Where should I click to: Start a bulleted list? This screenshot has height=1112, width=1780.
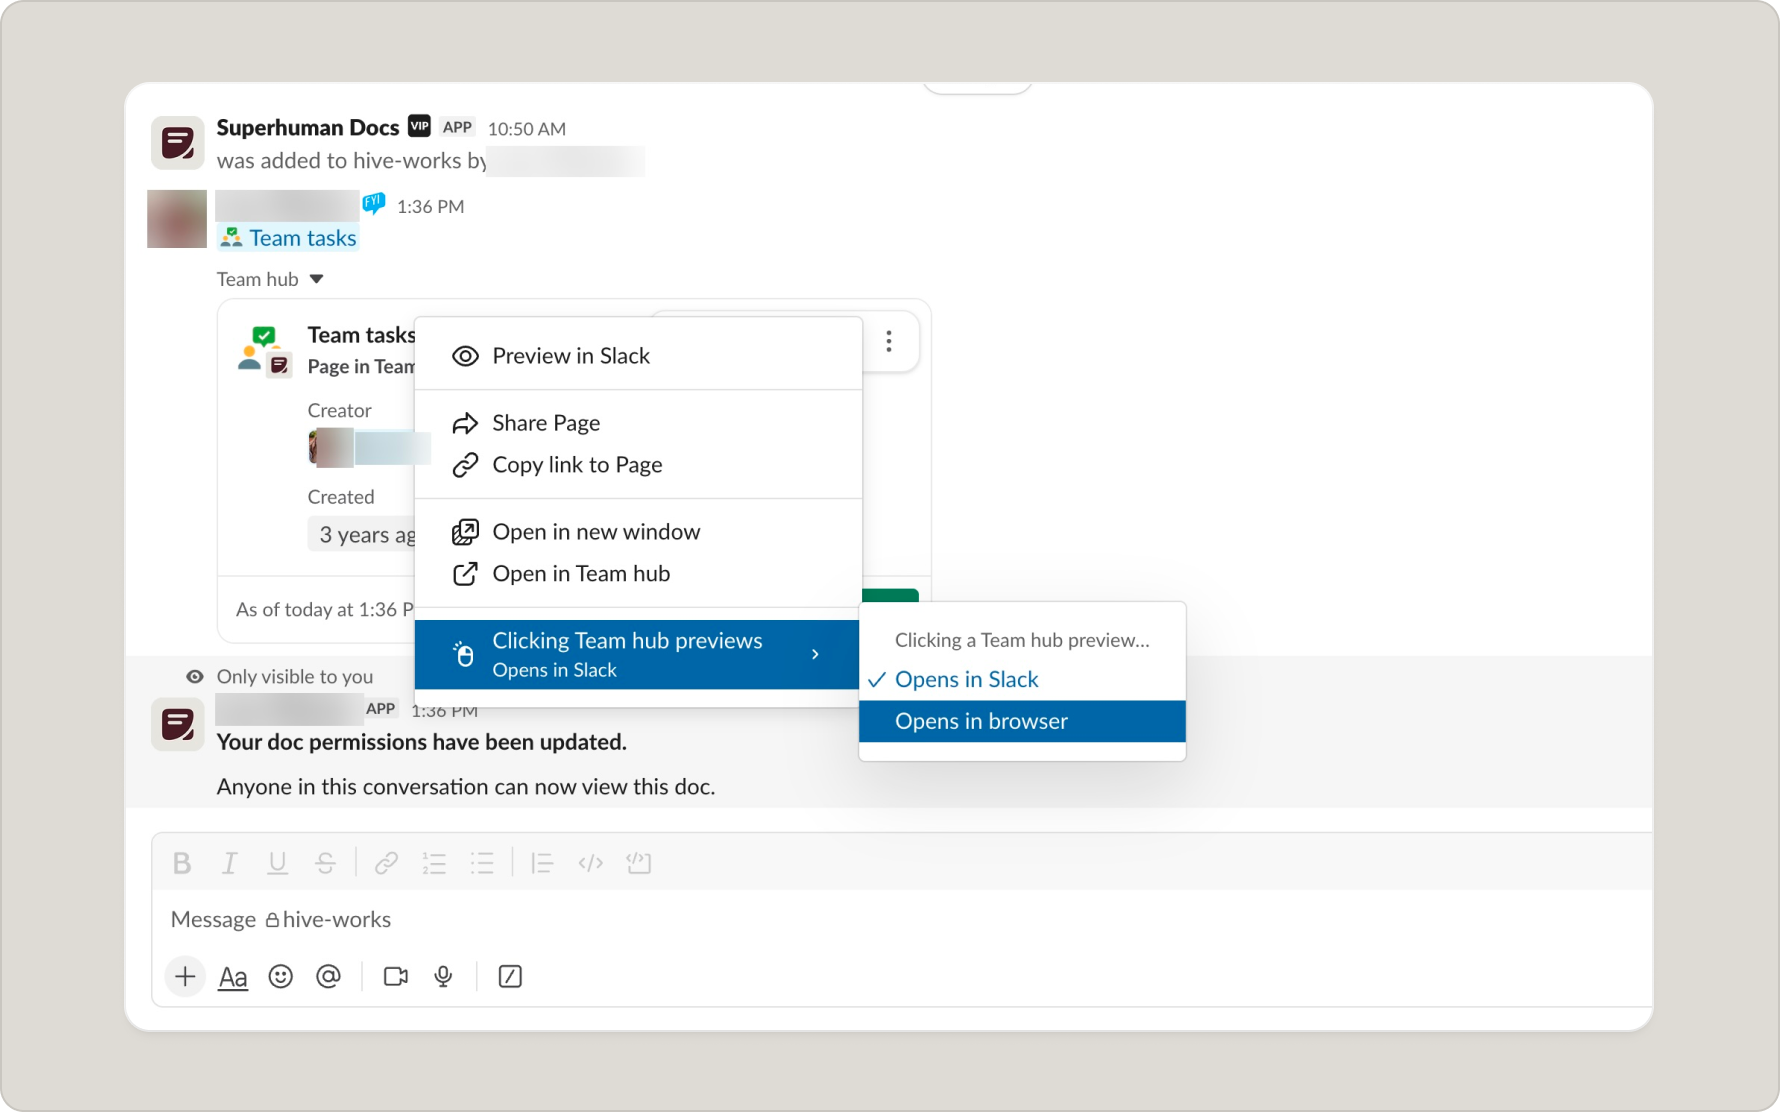click(x=482, y=863)
